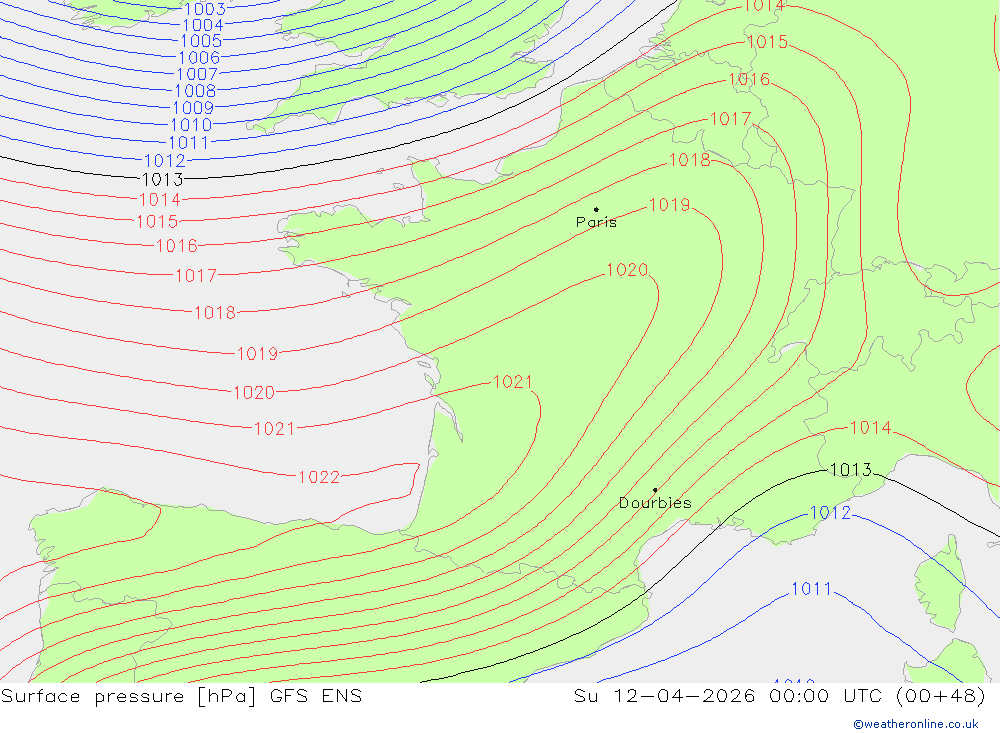Click the 1021 label over the Atlantic

tap(275, 429)
